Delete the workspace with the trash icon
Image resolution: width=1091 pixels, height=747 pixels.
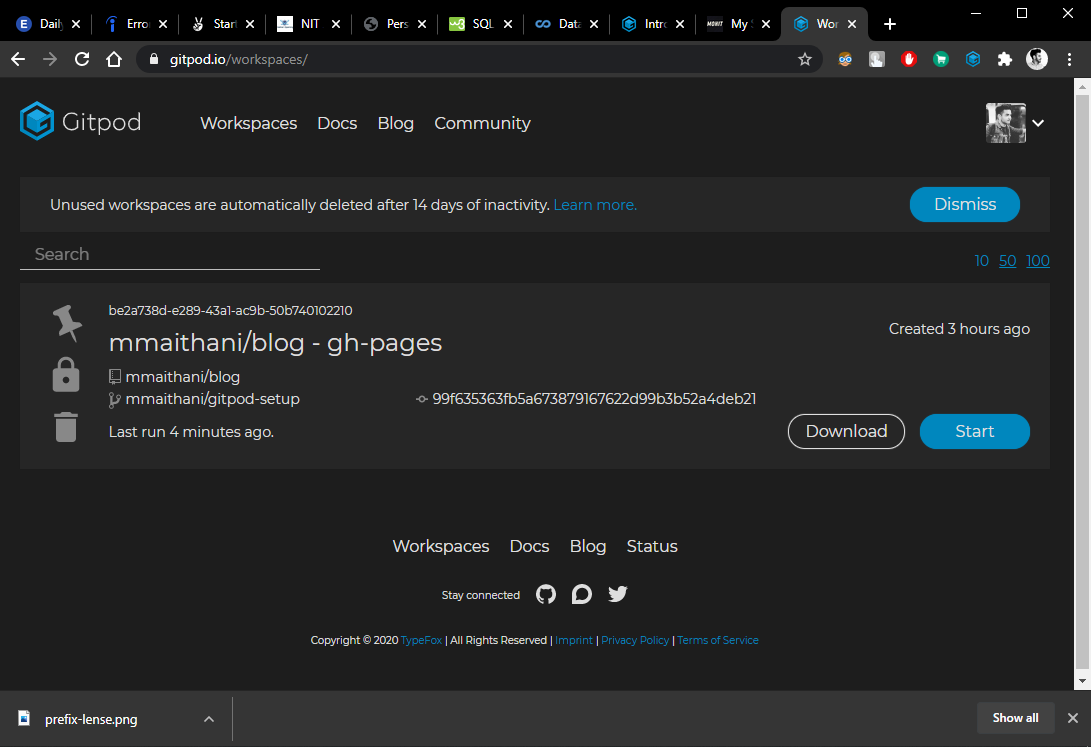(x=66, y=427)
